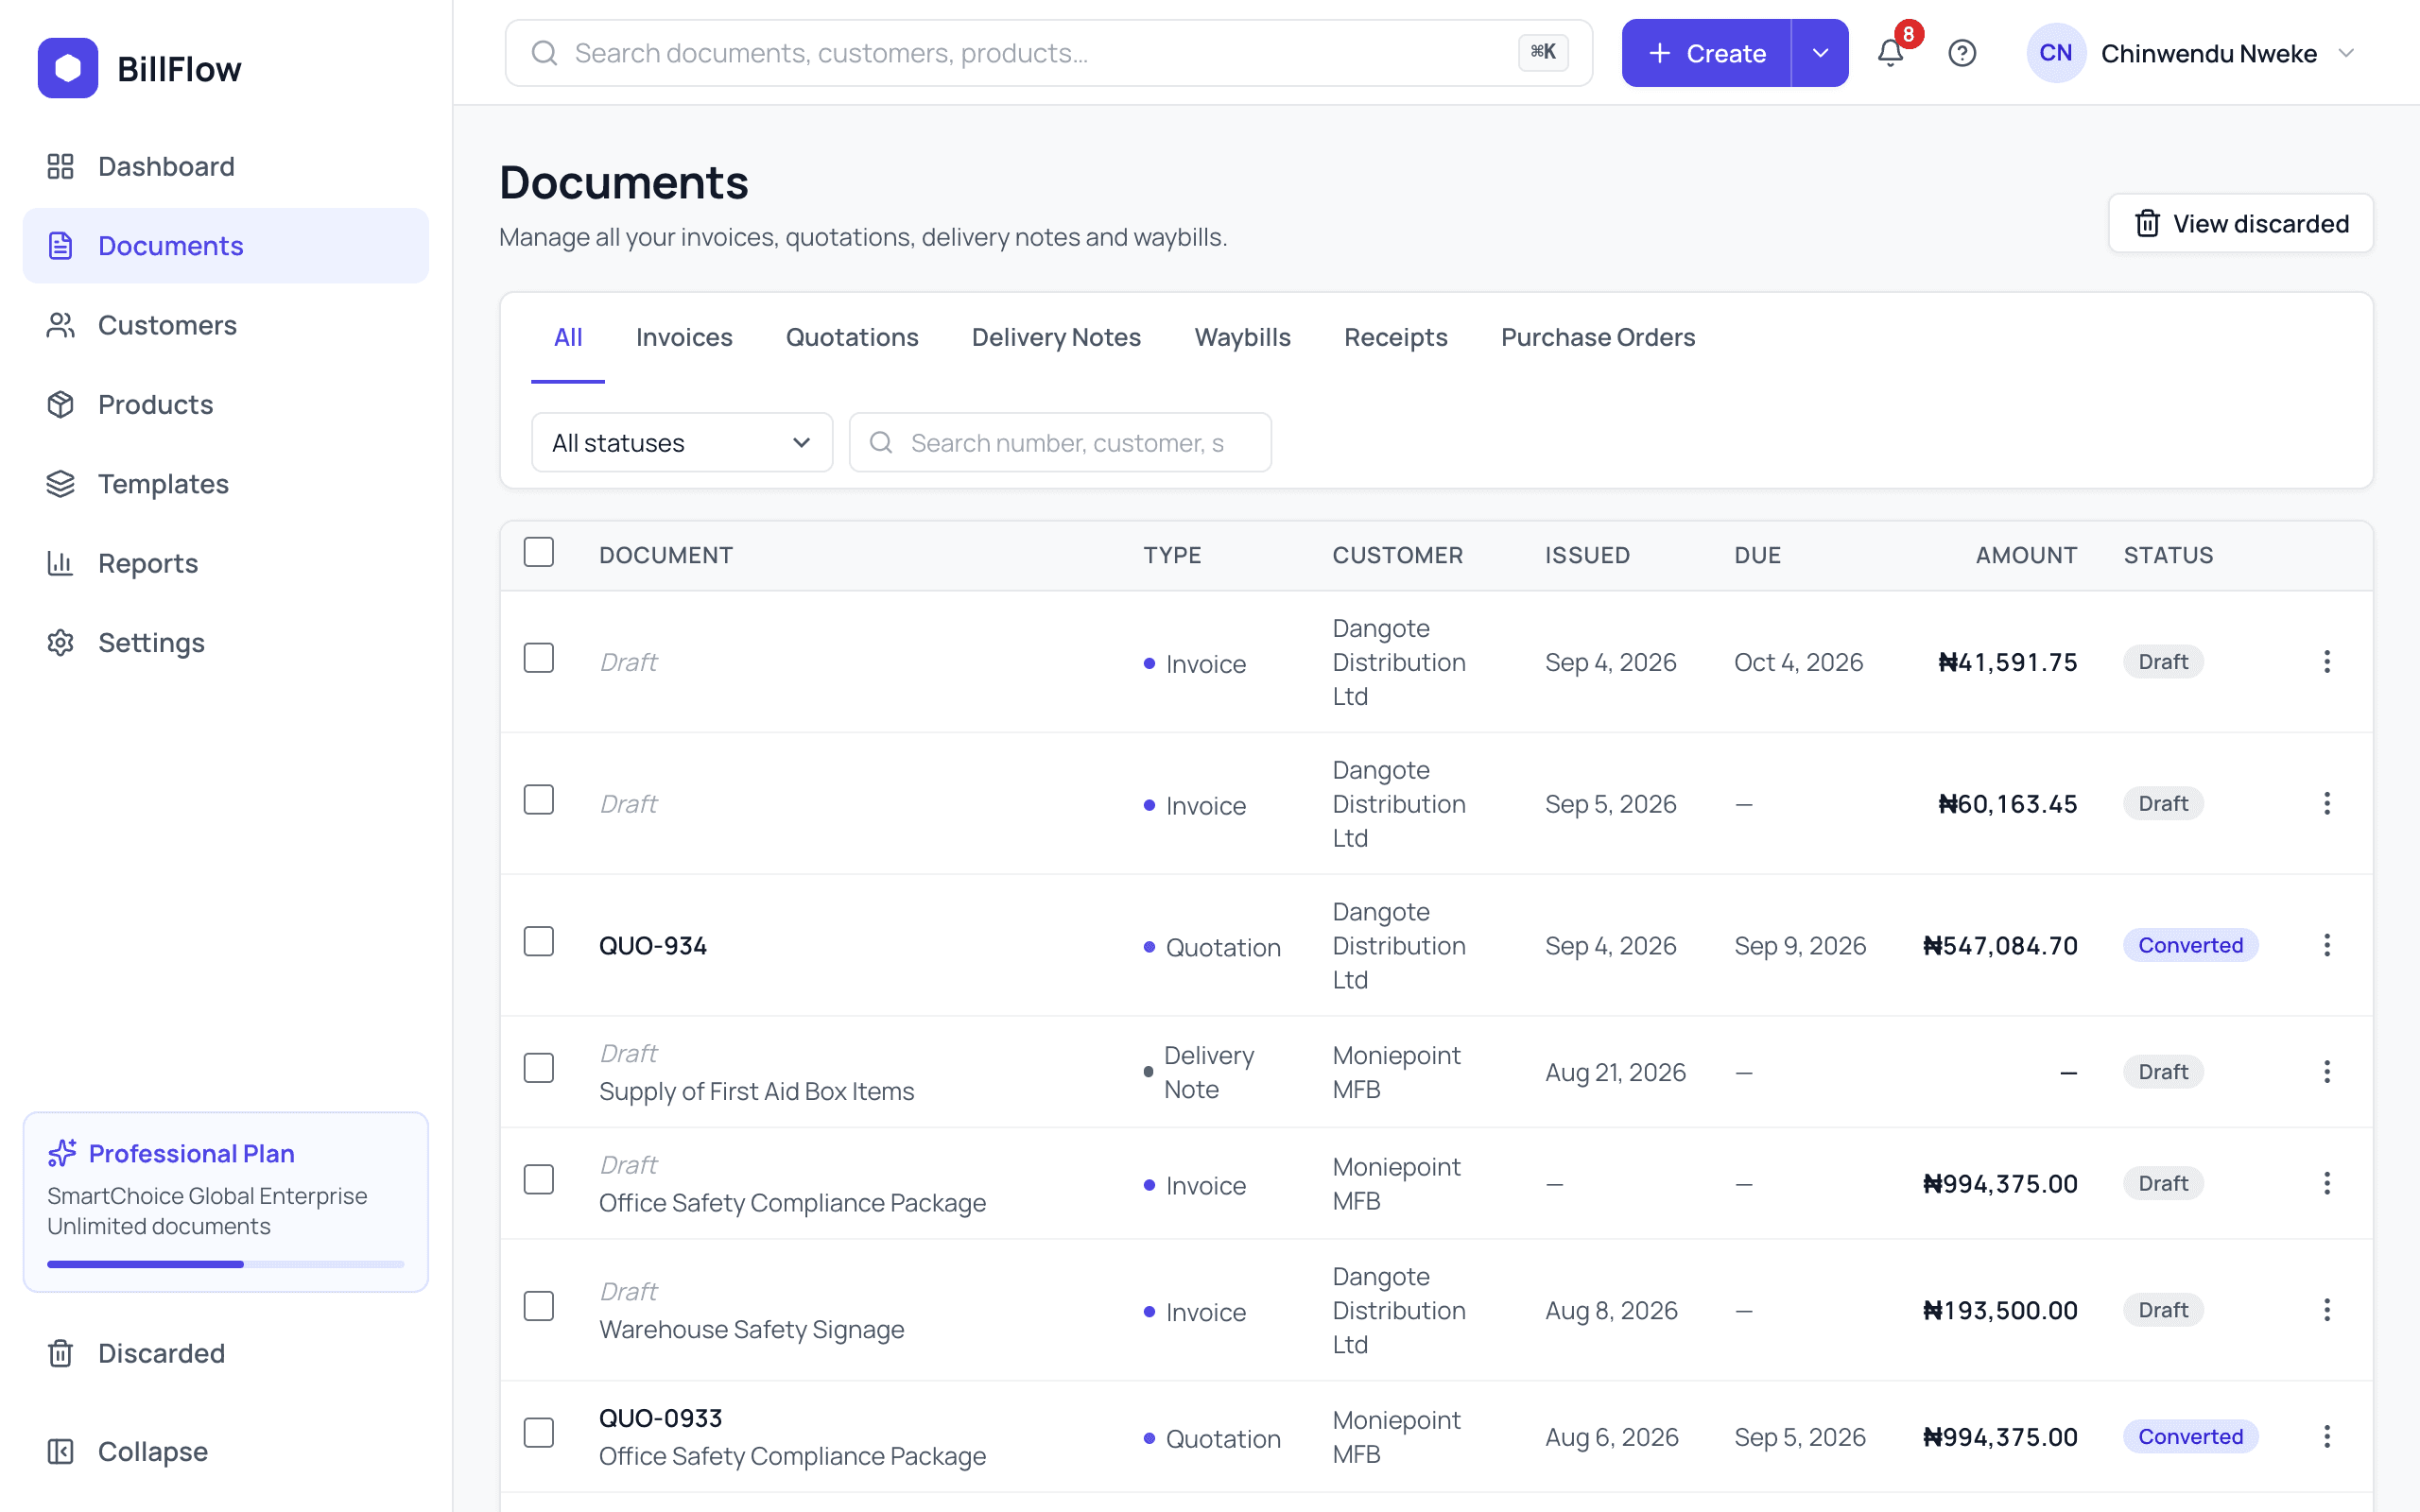The image size is (2420, 1512).
Task: Open the Products section
Action: click(226, 404)
